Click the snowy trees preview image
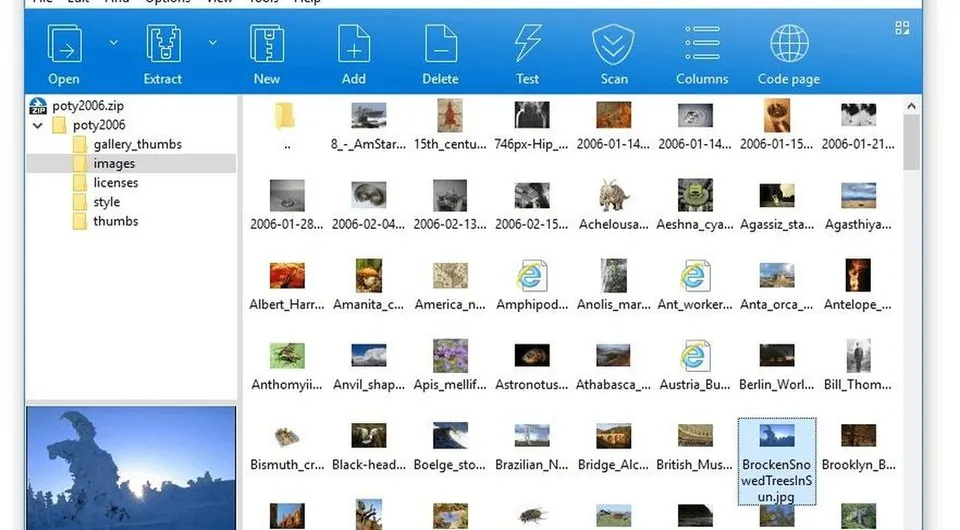The image size is (960, 530). pos(131,468)
